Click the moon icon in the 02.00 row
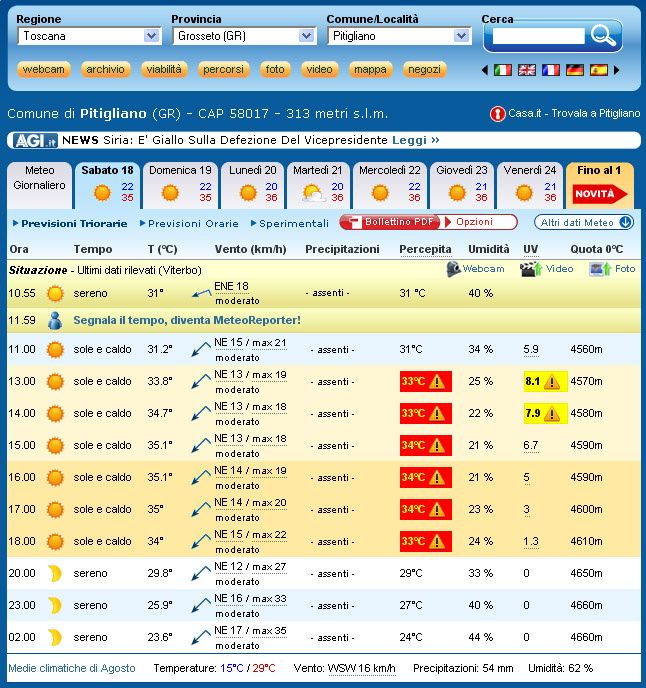 click(55, 638)
